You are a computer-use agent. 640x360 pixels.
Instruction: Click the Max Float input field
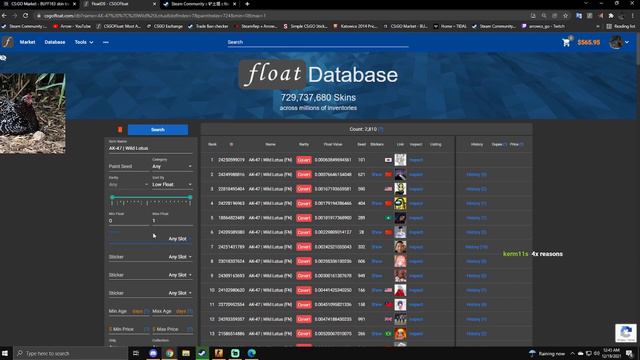coord(172,220)
